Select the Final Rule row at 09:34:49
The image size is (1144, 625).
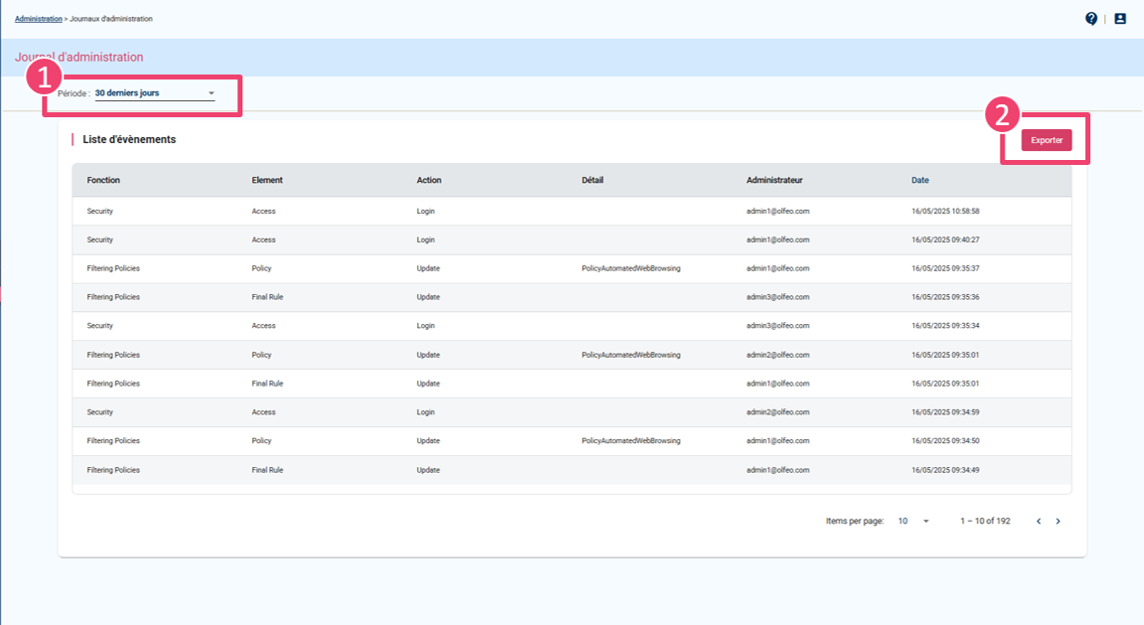pos(571,469)
